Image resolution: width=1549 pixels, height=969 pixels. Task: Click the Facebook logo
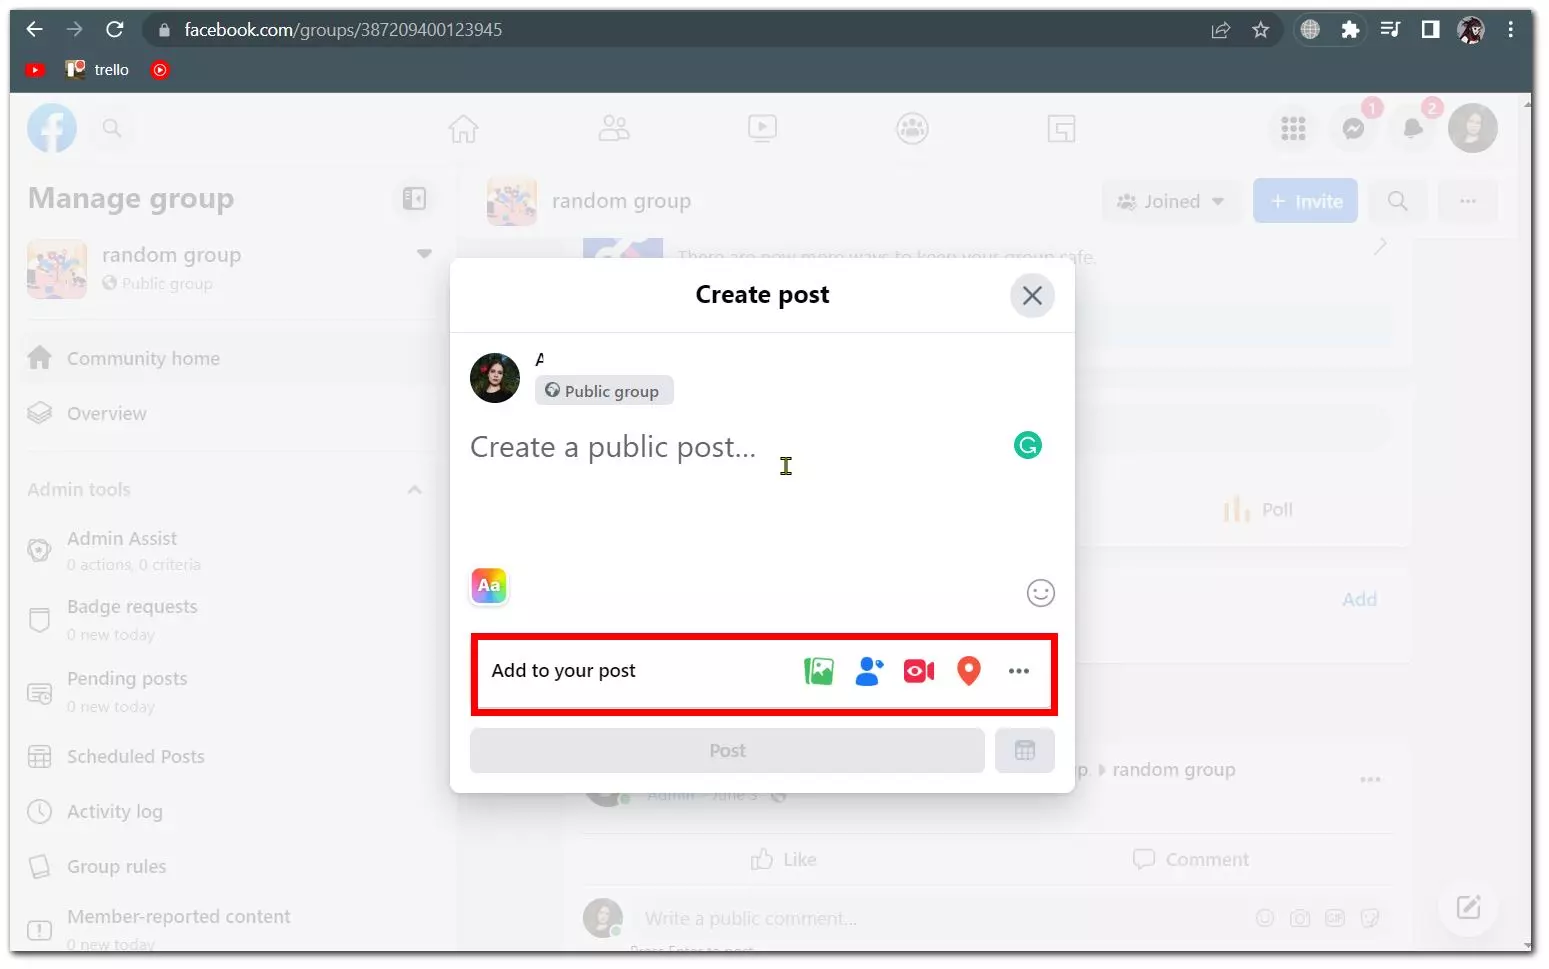pyautogui.click(x=52, y=128)
